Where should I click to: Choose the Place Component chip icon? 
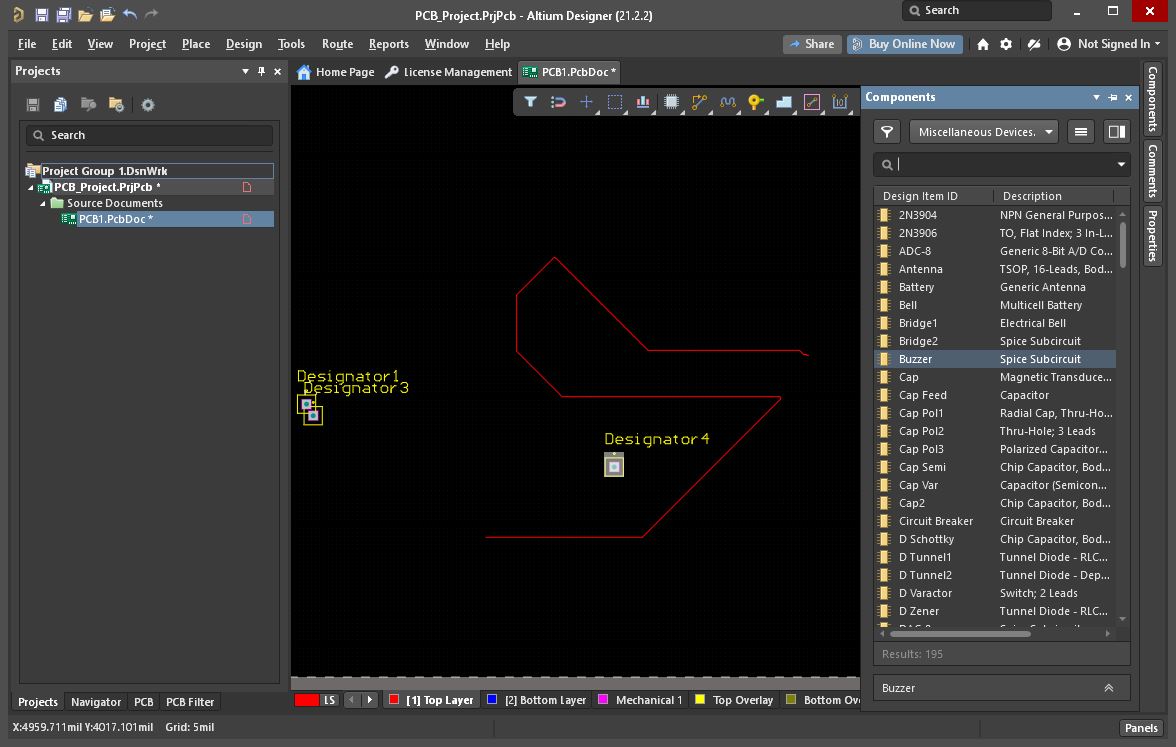tap(671, 102)
